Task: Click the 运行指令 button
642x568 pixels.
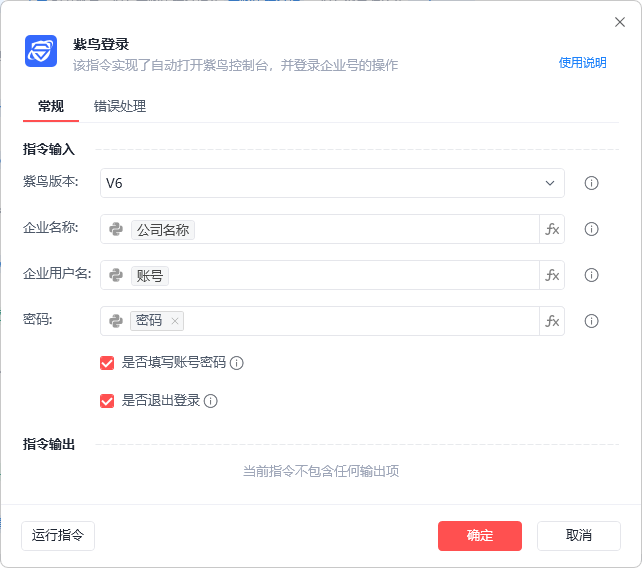Action: 58,536
